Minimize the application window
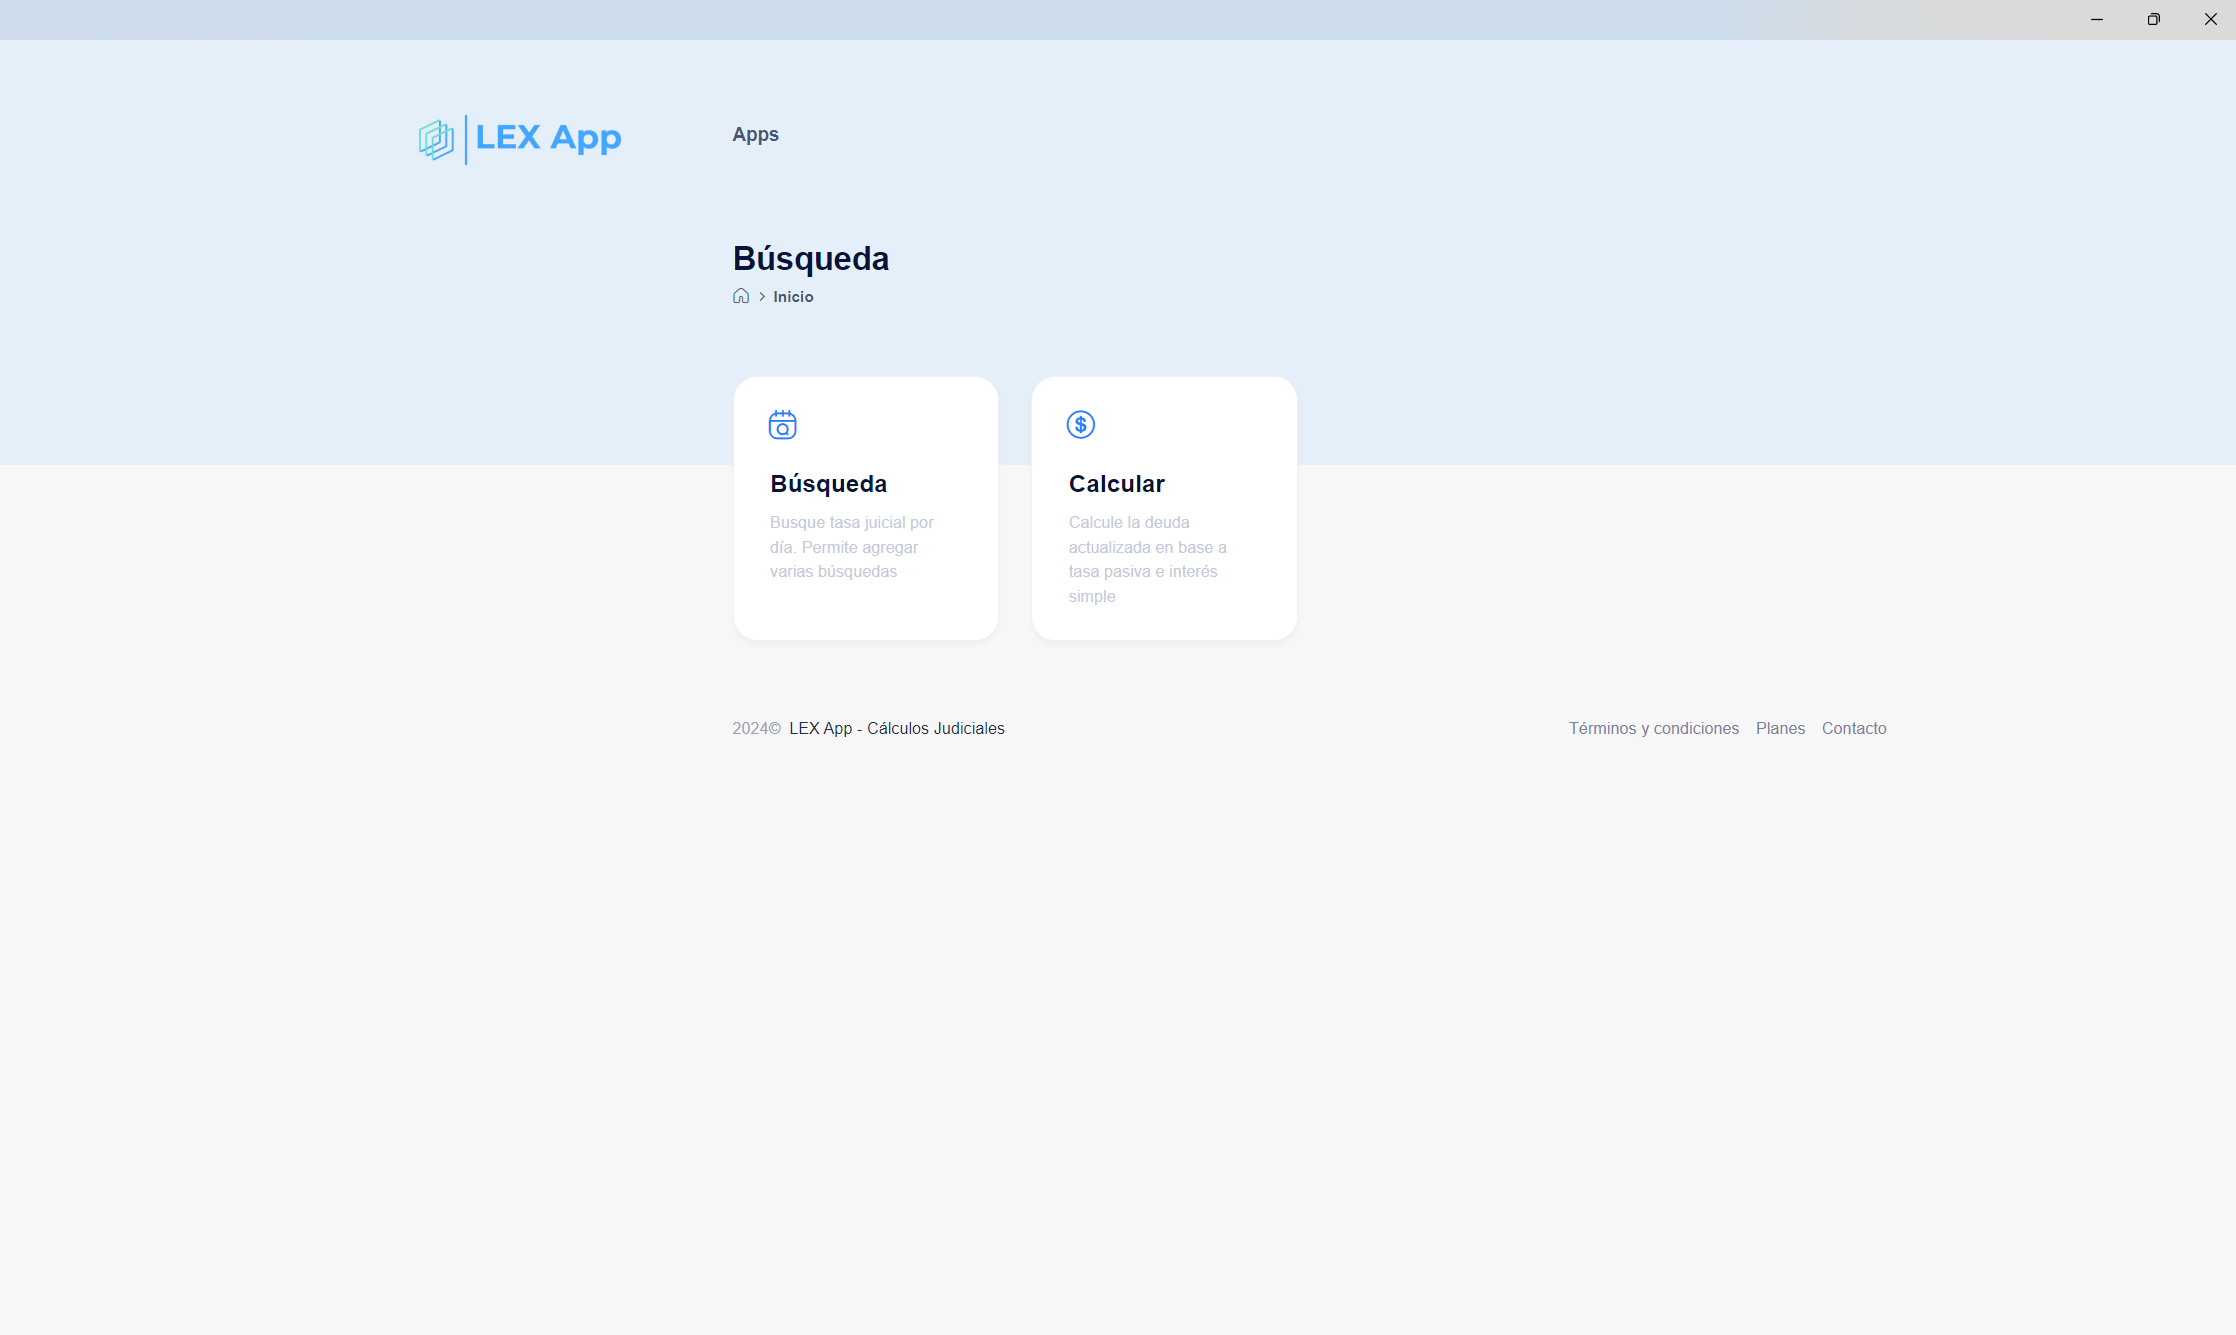The width and height of the screenshot is (2236, 1335). [x=2096, y=19]
